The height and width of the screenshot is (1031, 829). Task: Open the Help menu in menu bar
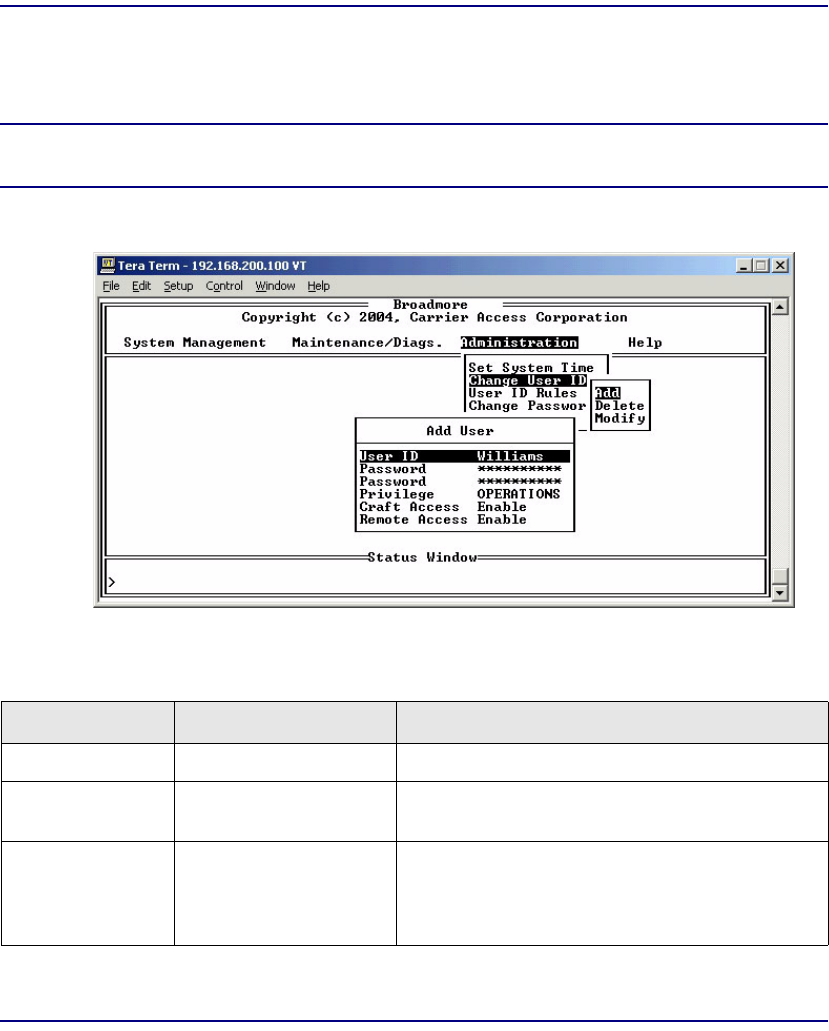319,286
